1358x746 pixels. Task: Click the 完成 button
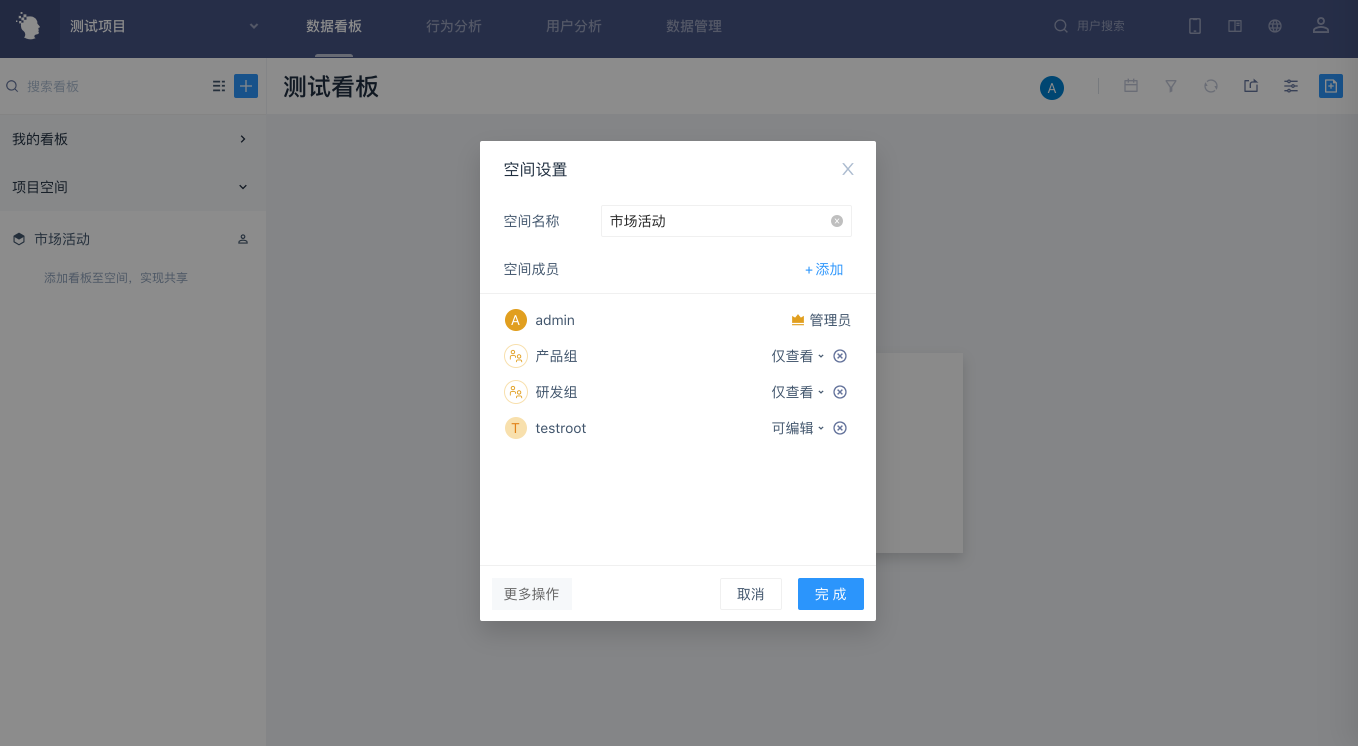point(830,594)
